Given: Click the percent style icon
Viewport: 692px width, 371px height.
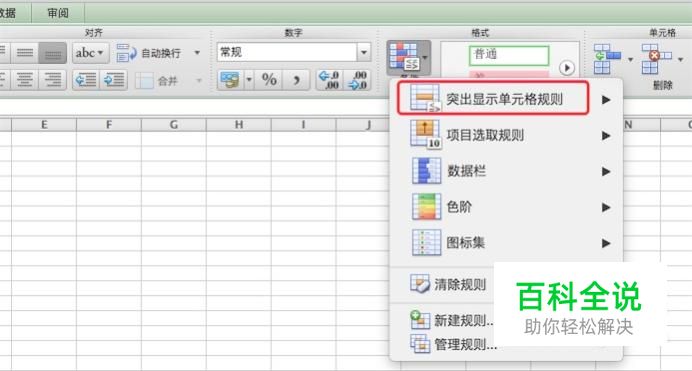Looking at the screenshot, I should 269,80.
